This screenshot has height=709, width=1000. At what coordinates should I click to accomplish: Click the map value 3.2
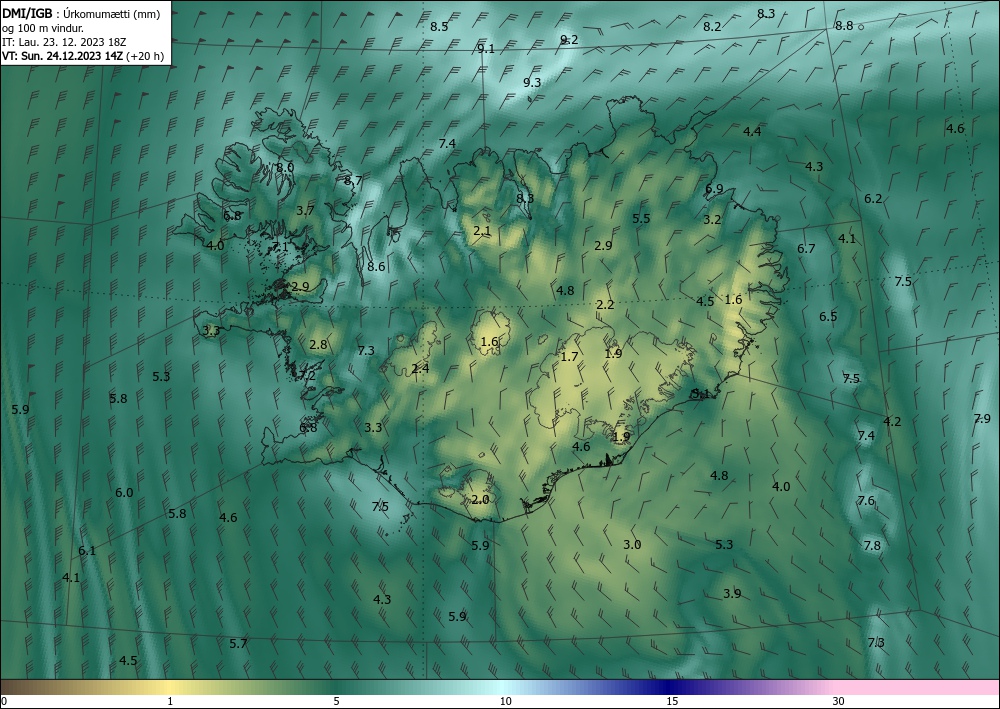[x=712, y=220]
